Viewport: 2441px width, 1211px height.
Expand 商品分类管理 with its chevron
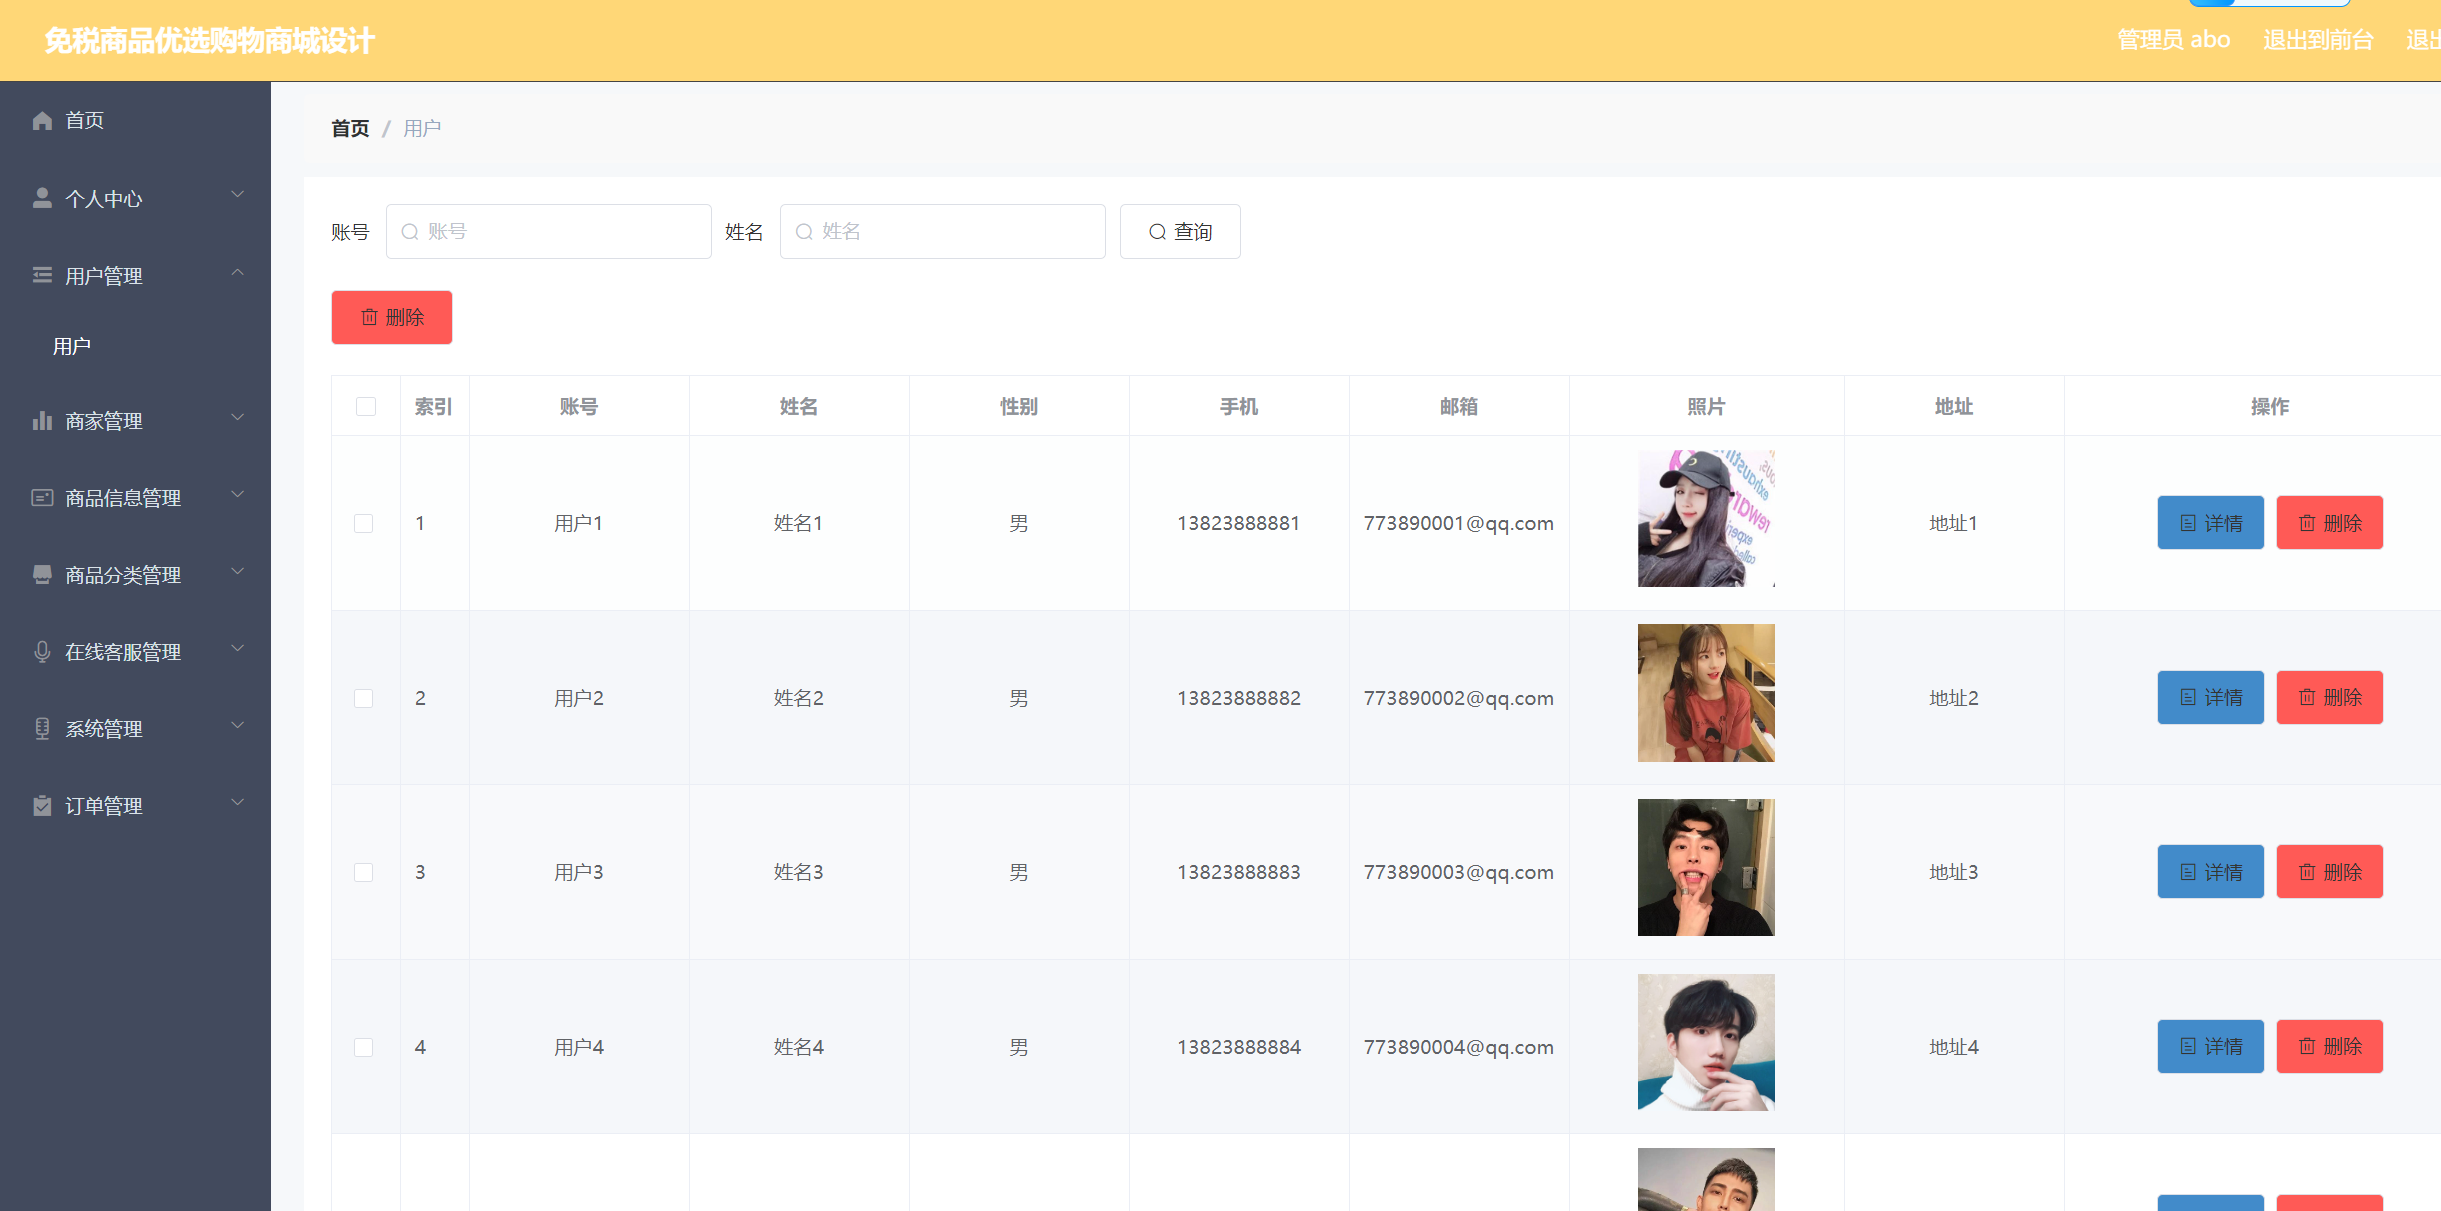pyautogui.click(x=238, y=572)
